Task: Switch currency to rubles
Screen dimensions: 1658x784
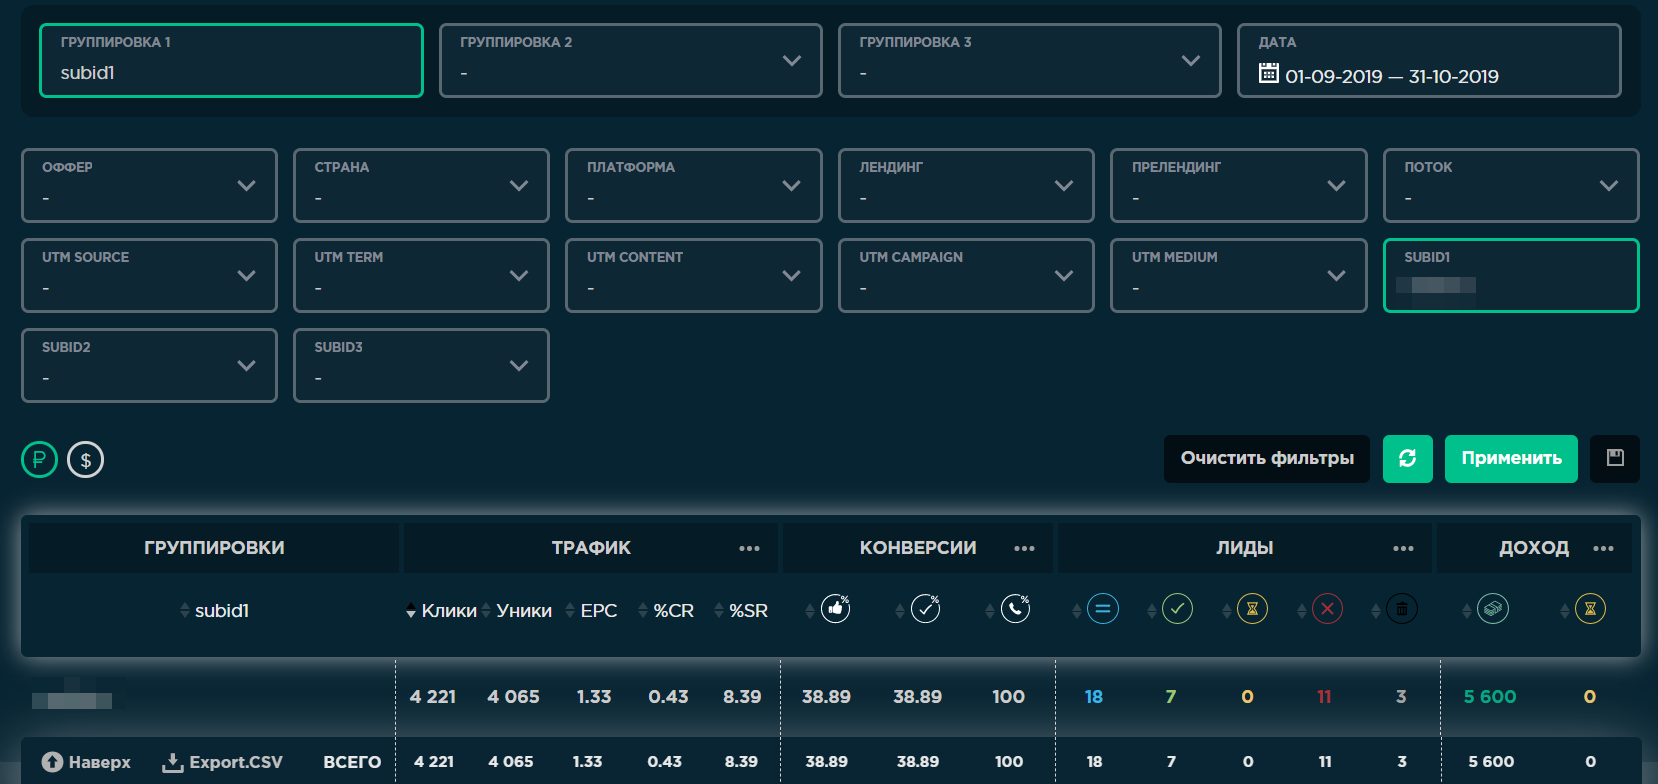Action: (39, 460)
